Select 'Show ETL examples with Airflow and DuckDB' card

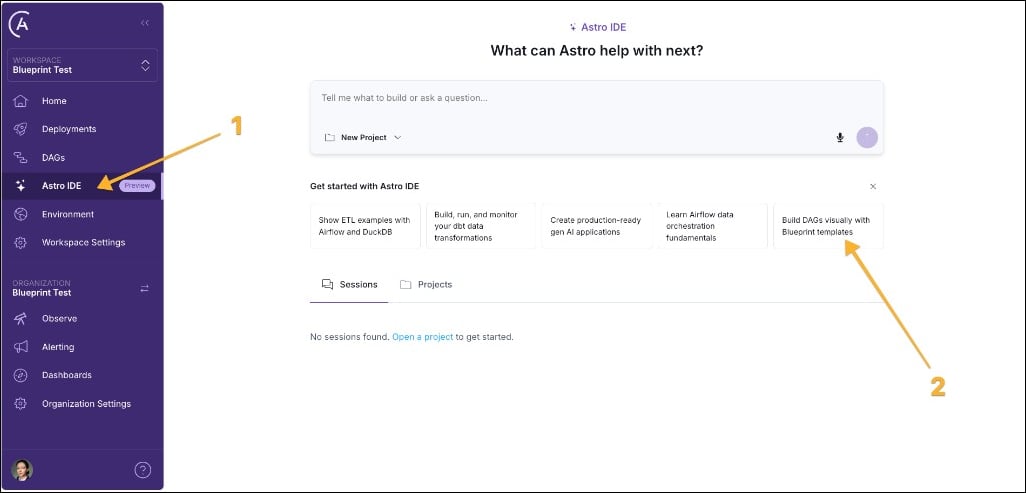click(x=365, y=226)
